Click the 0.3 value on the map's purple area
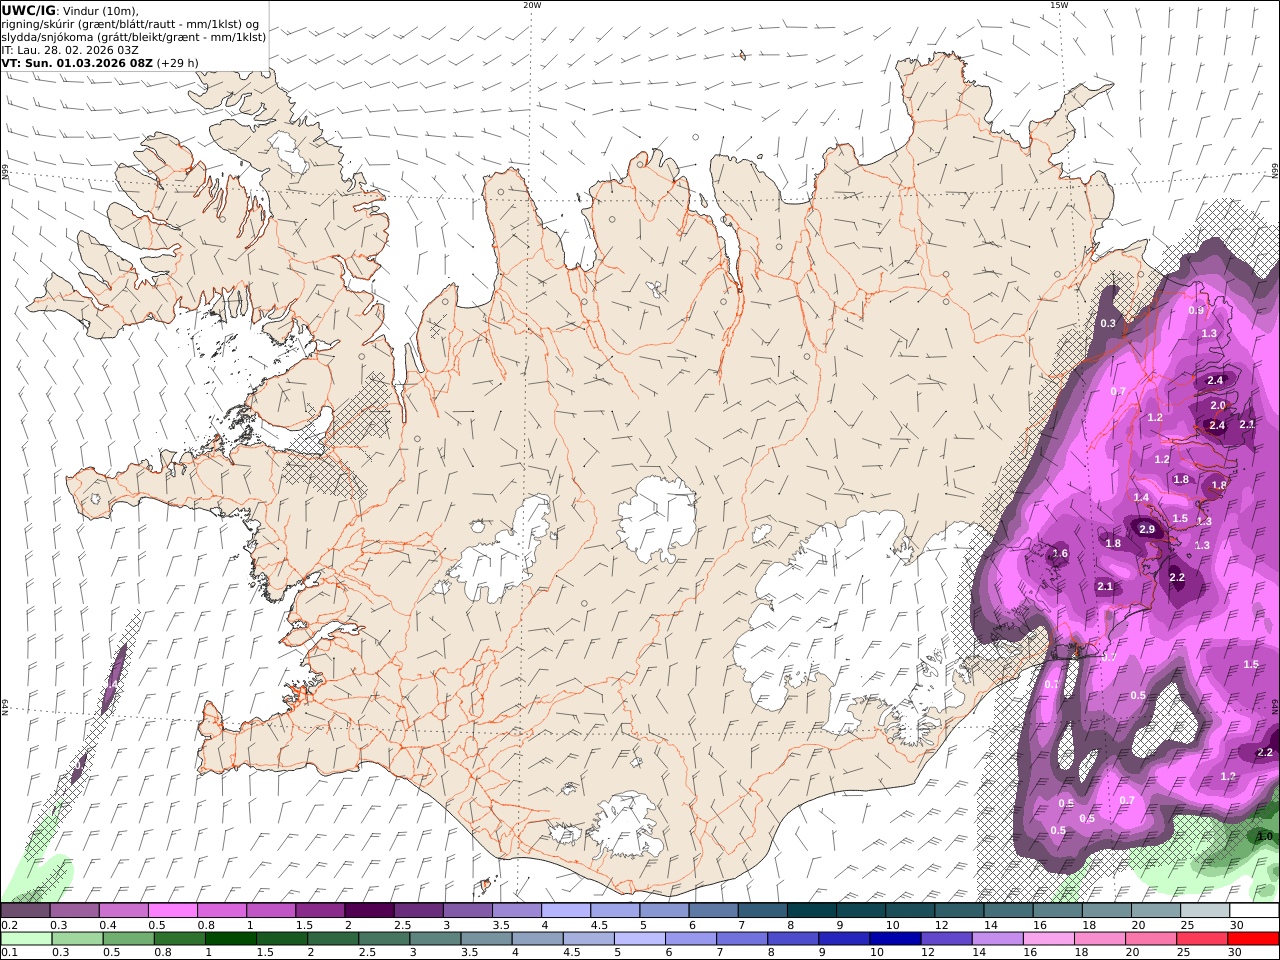The width and height of the screenshot is (1280, 960). [x=1108, y=323]
